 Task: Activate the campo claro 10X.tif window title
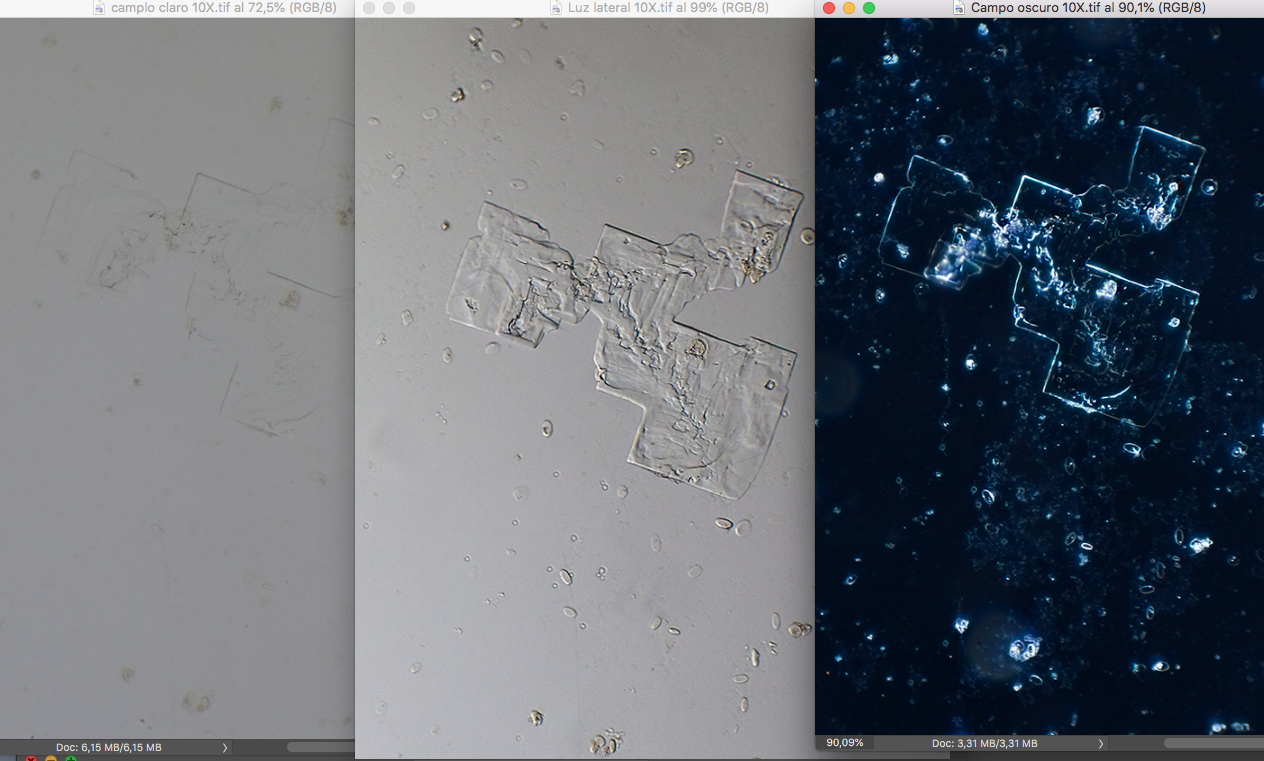point(224,8)
